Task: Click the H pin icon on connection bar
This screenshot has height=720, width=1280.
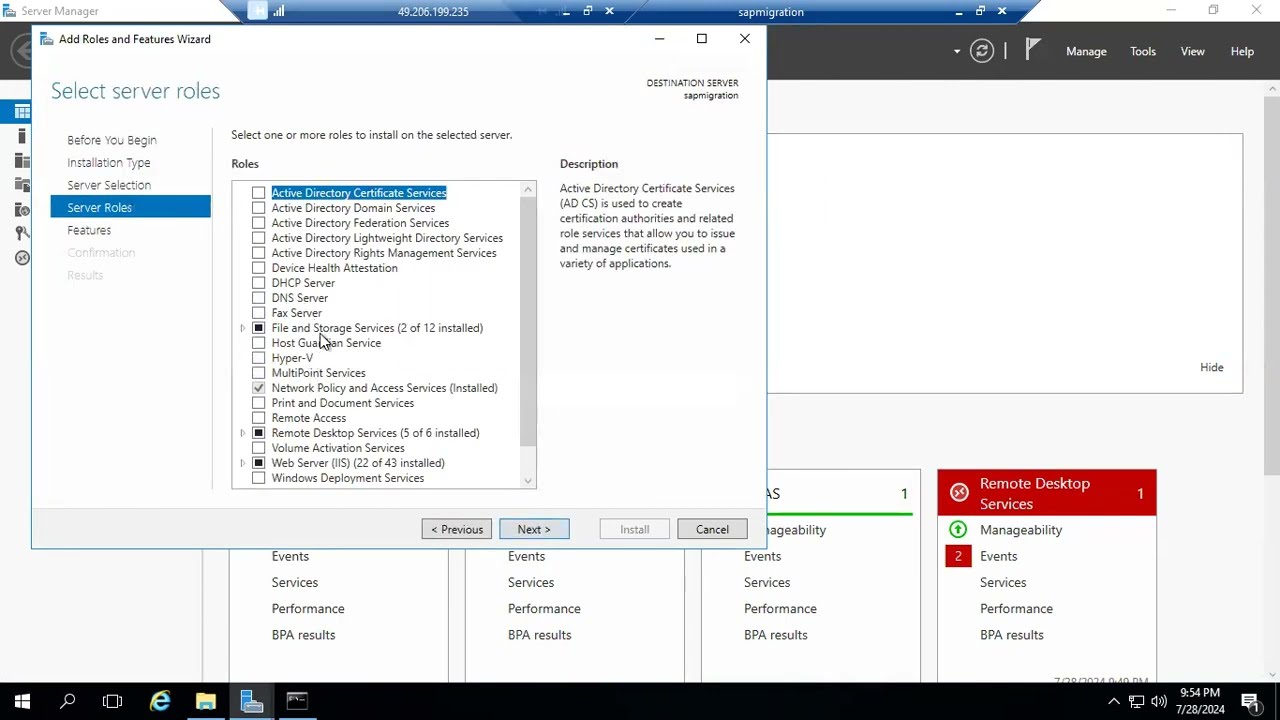Action: tap(258, 11)
